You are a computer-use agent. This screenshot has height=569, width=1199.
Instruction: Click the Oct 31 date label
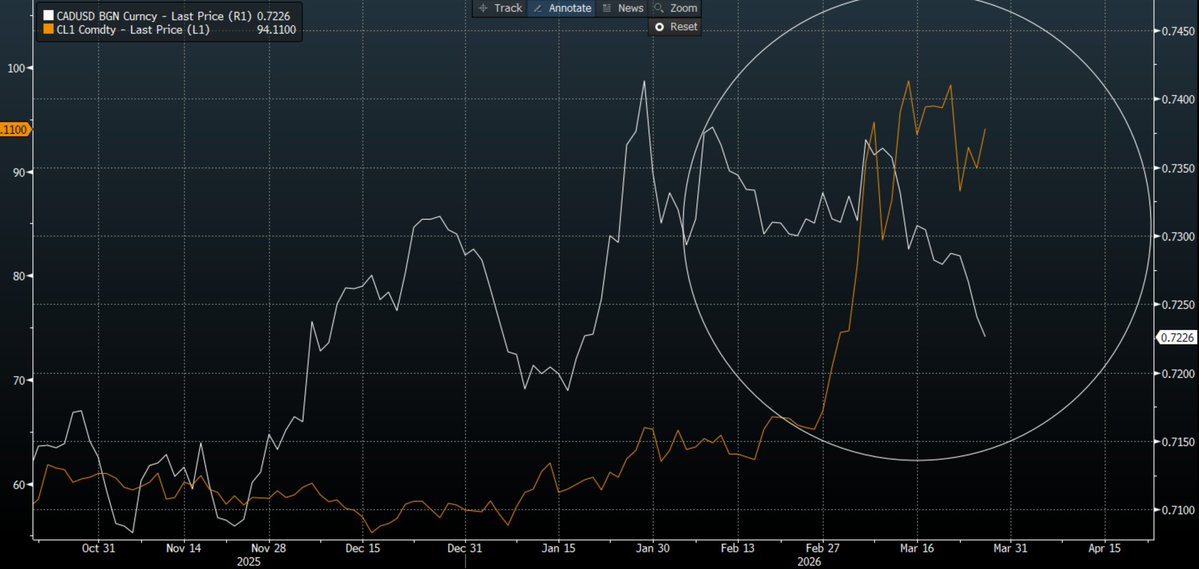(x=97, y=548)
